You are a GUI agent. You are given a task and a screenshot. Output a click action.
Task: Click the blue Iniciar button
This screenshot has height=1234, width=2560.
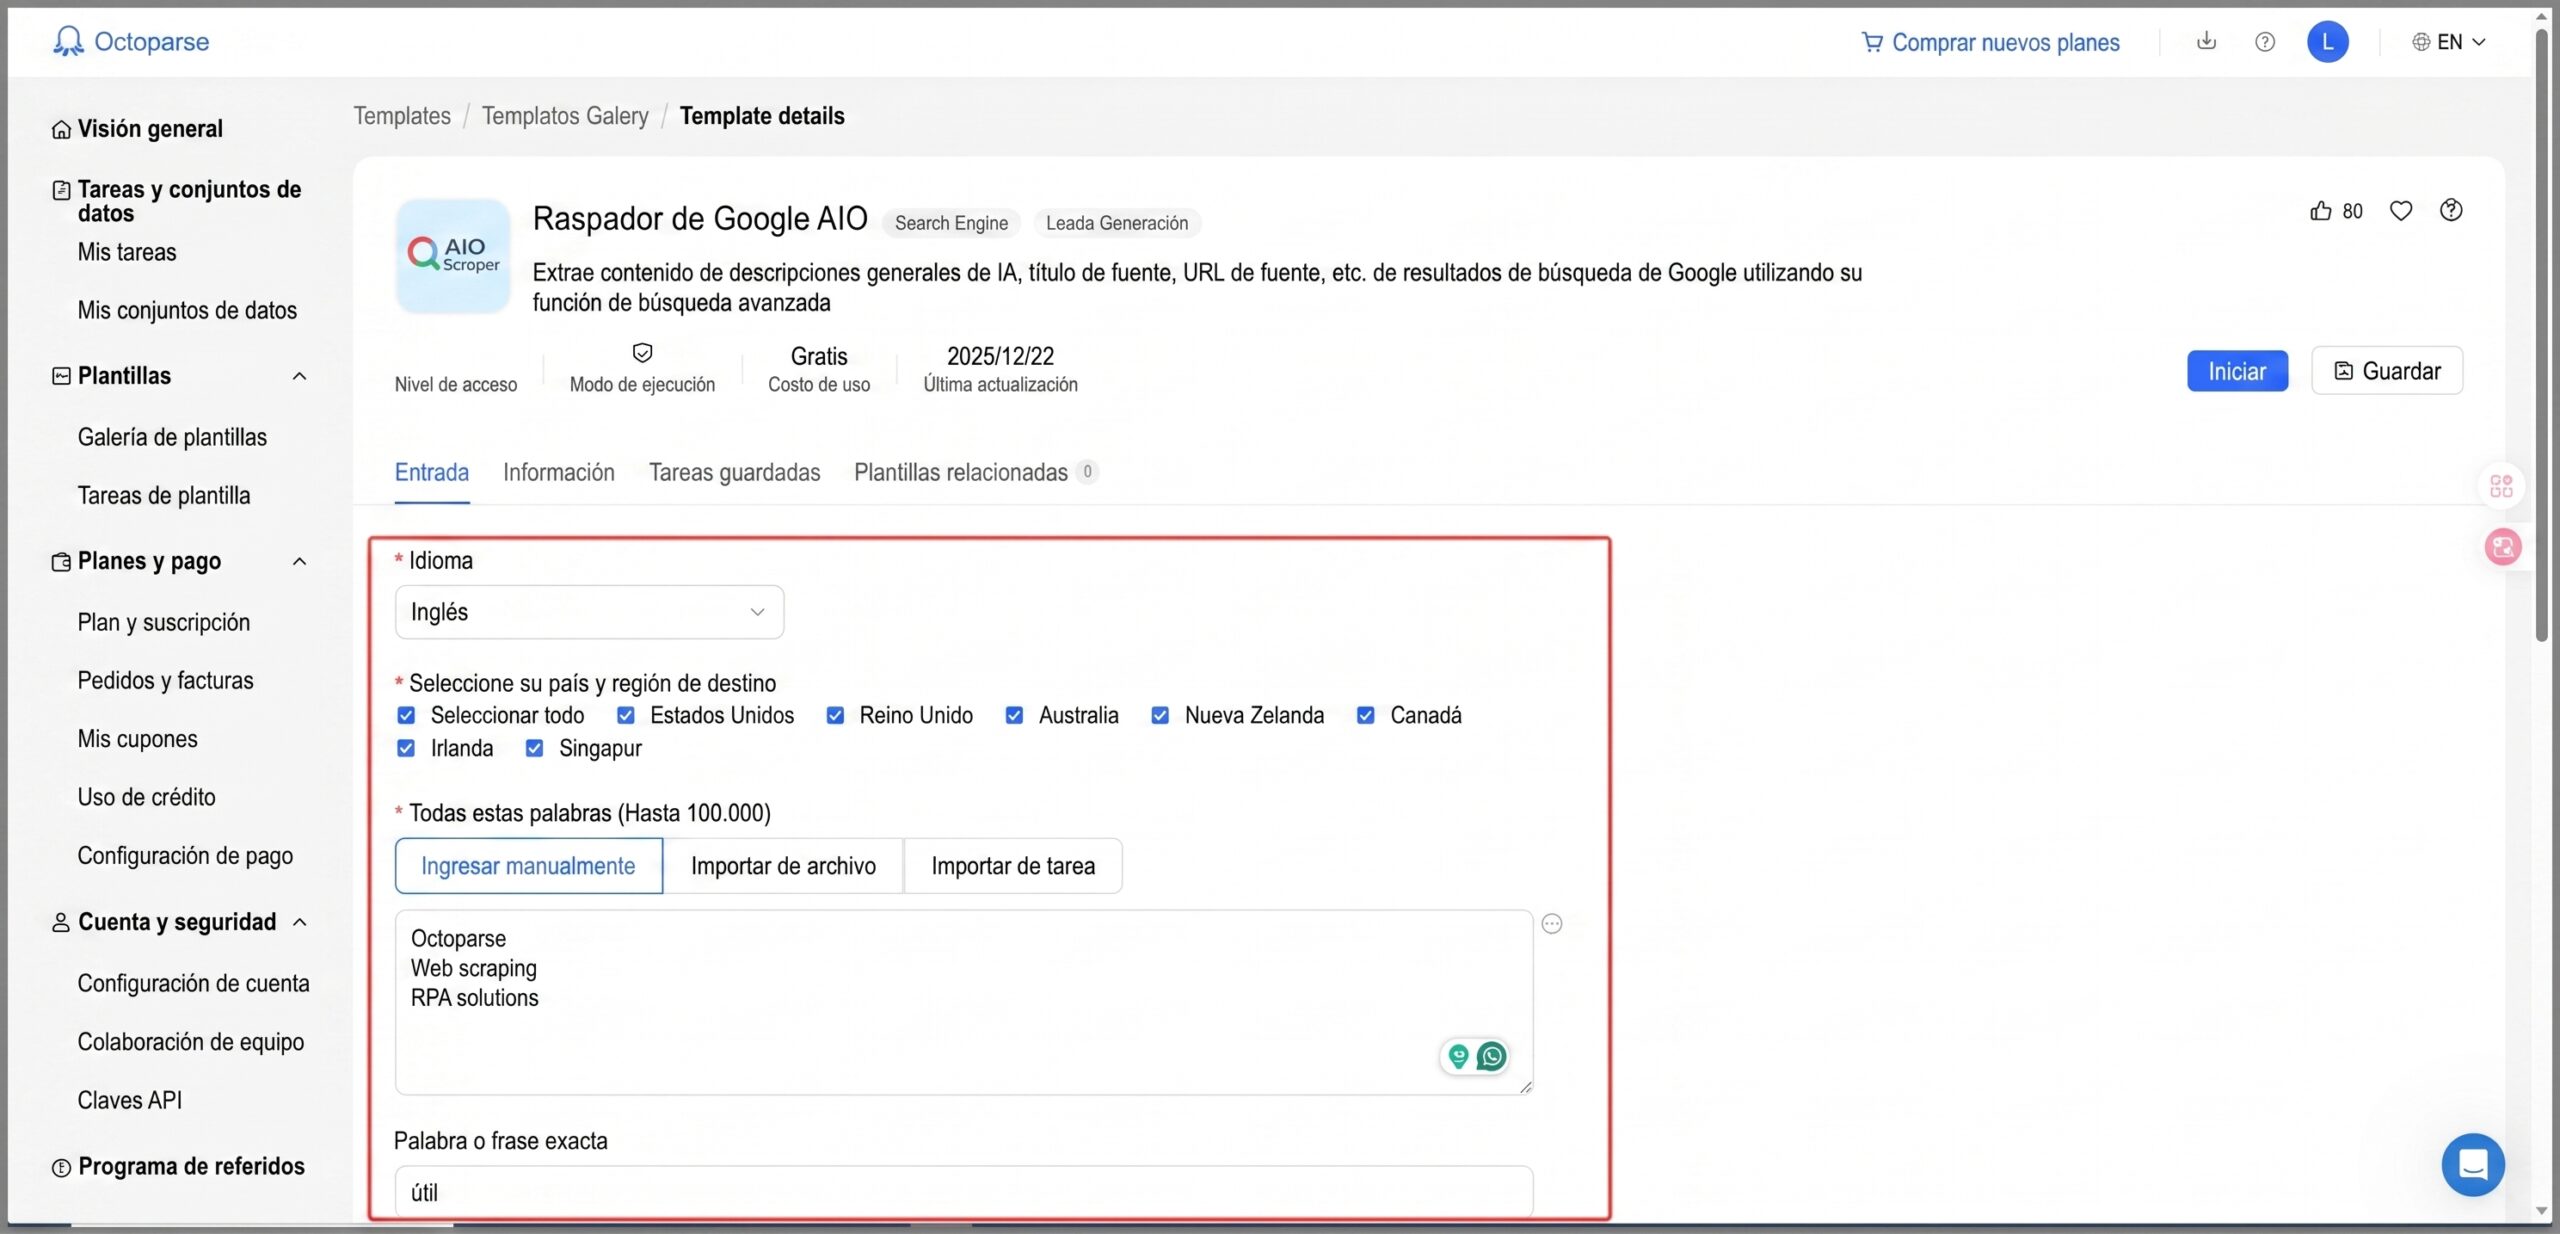(2237, 371)
